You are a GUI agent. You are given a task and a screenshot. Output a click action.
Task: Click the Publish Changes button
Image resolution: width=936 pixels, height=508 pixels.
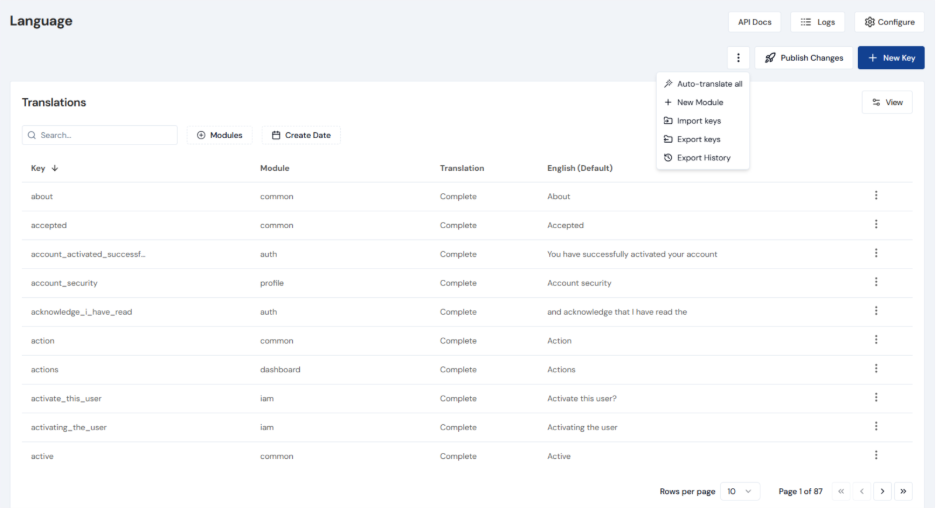coord(804,58)
